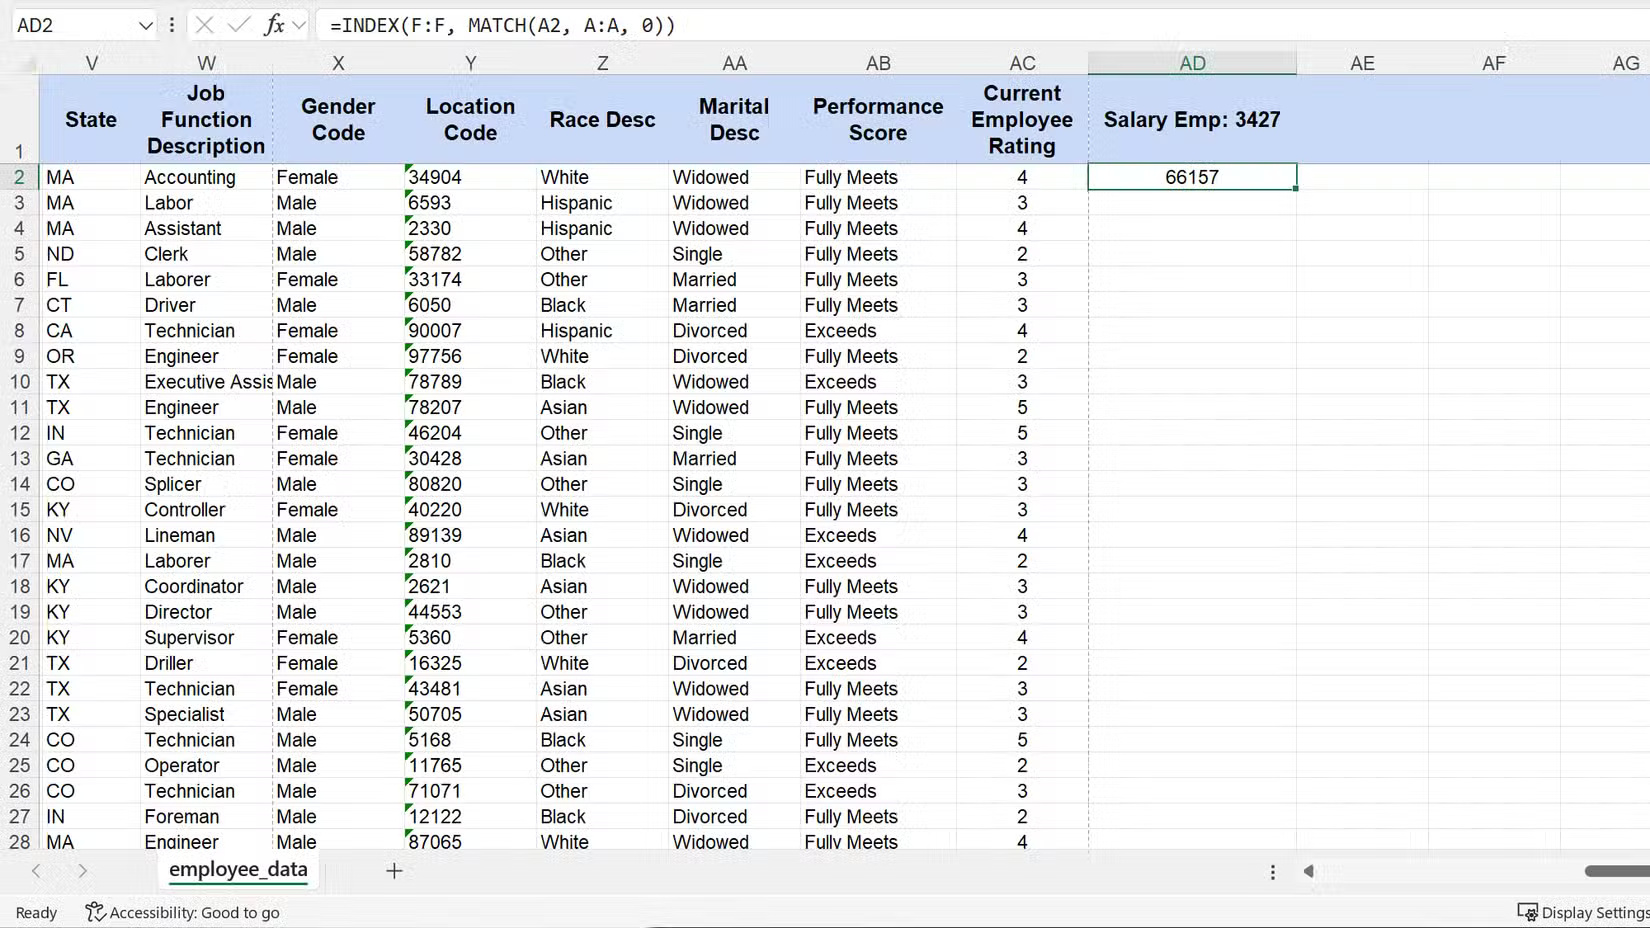Click the next sheet navigation arrow

[84, 871]
